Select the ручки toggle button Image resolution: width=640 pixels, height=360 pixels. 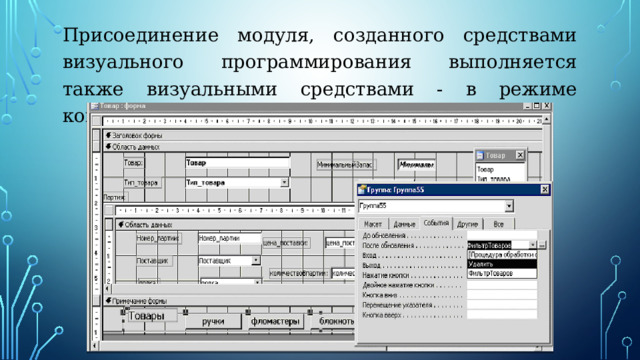coord(213,322)
